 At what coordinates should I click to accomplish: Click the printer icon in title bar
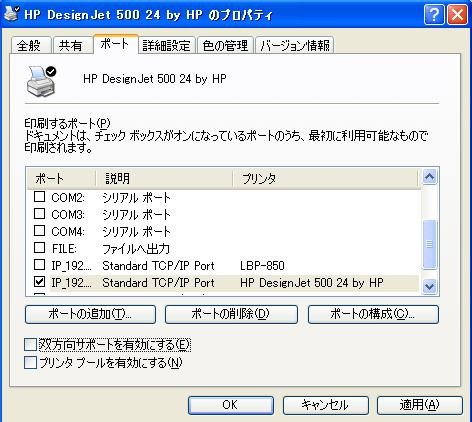coord(11,14)
